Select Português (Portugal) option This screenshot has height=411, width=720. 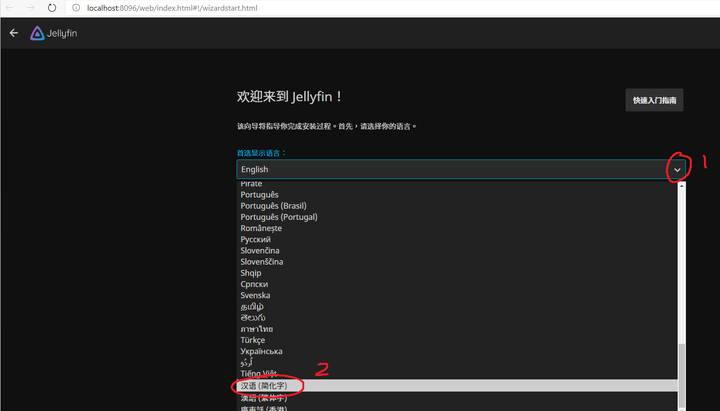tap(457, 217)
